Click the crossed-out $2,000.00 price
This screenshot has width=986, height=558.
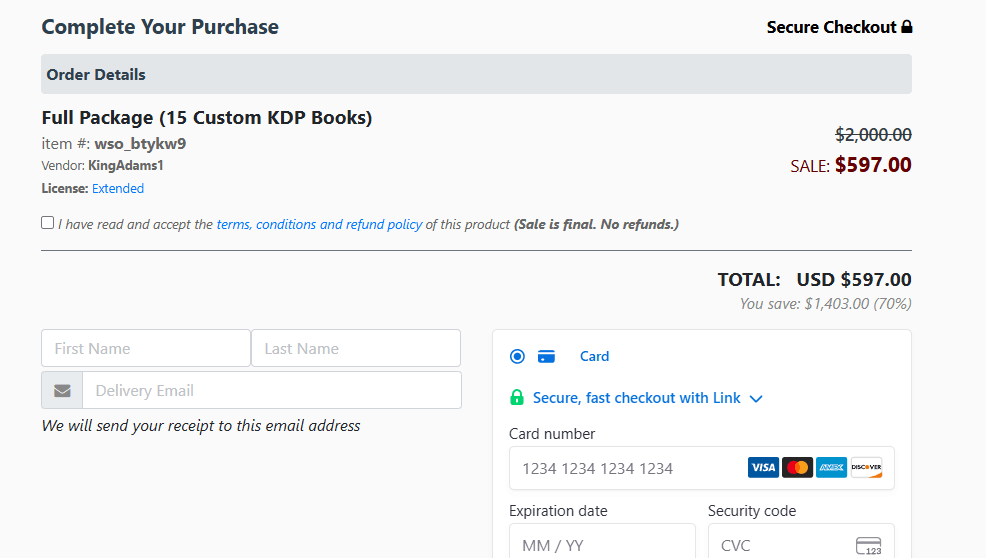(873, 135)
